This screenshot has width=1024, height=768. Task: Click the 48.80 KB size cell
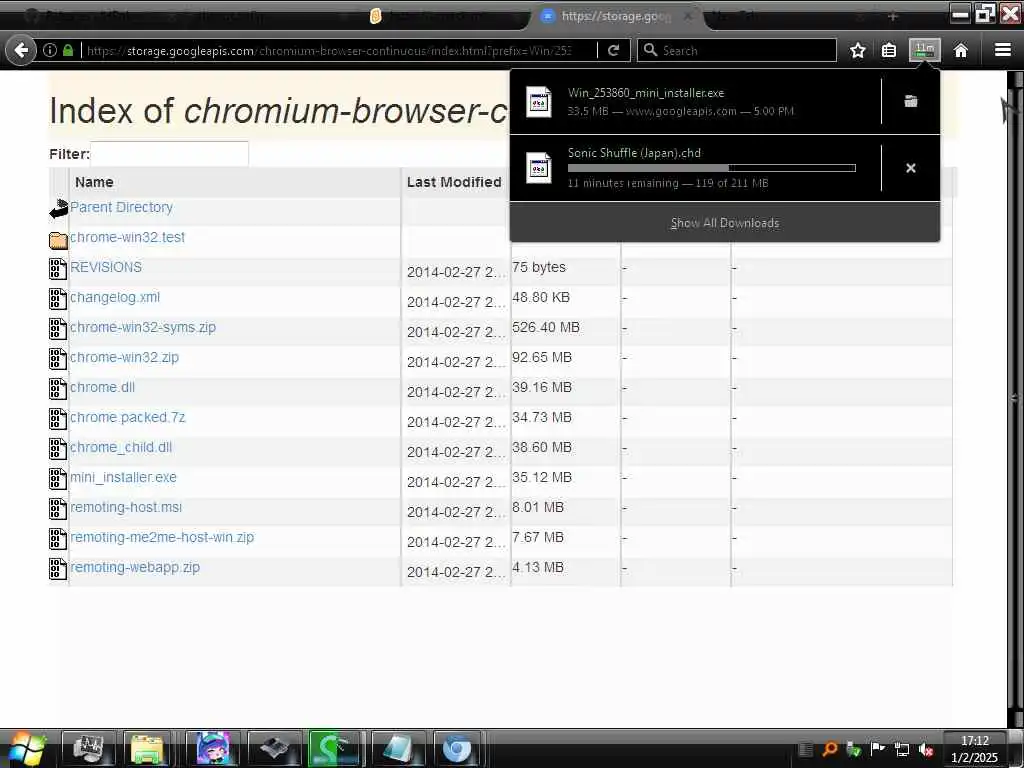[x=541, y=297]
